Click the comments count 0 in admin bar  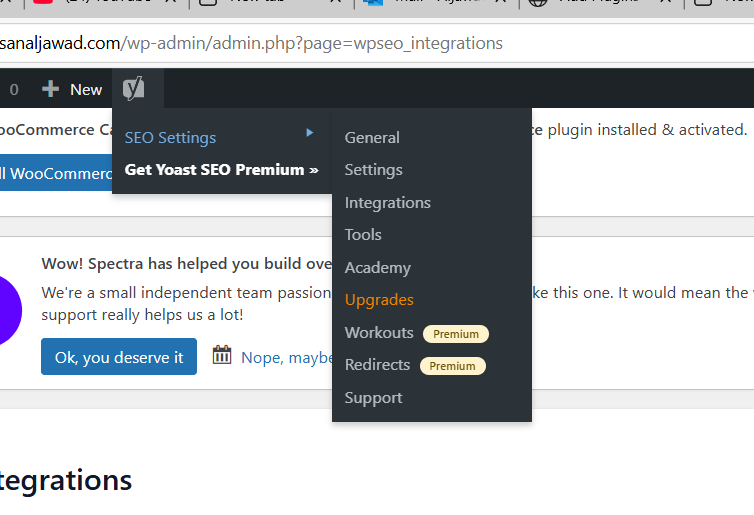coord(14,89)
